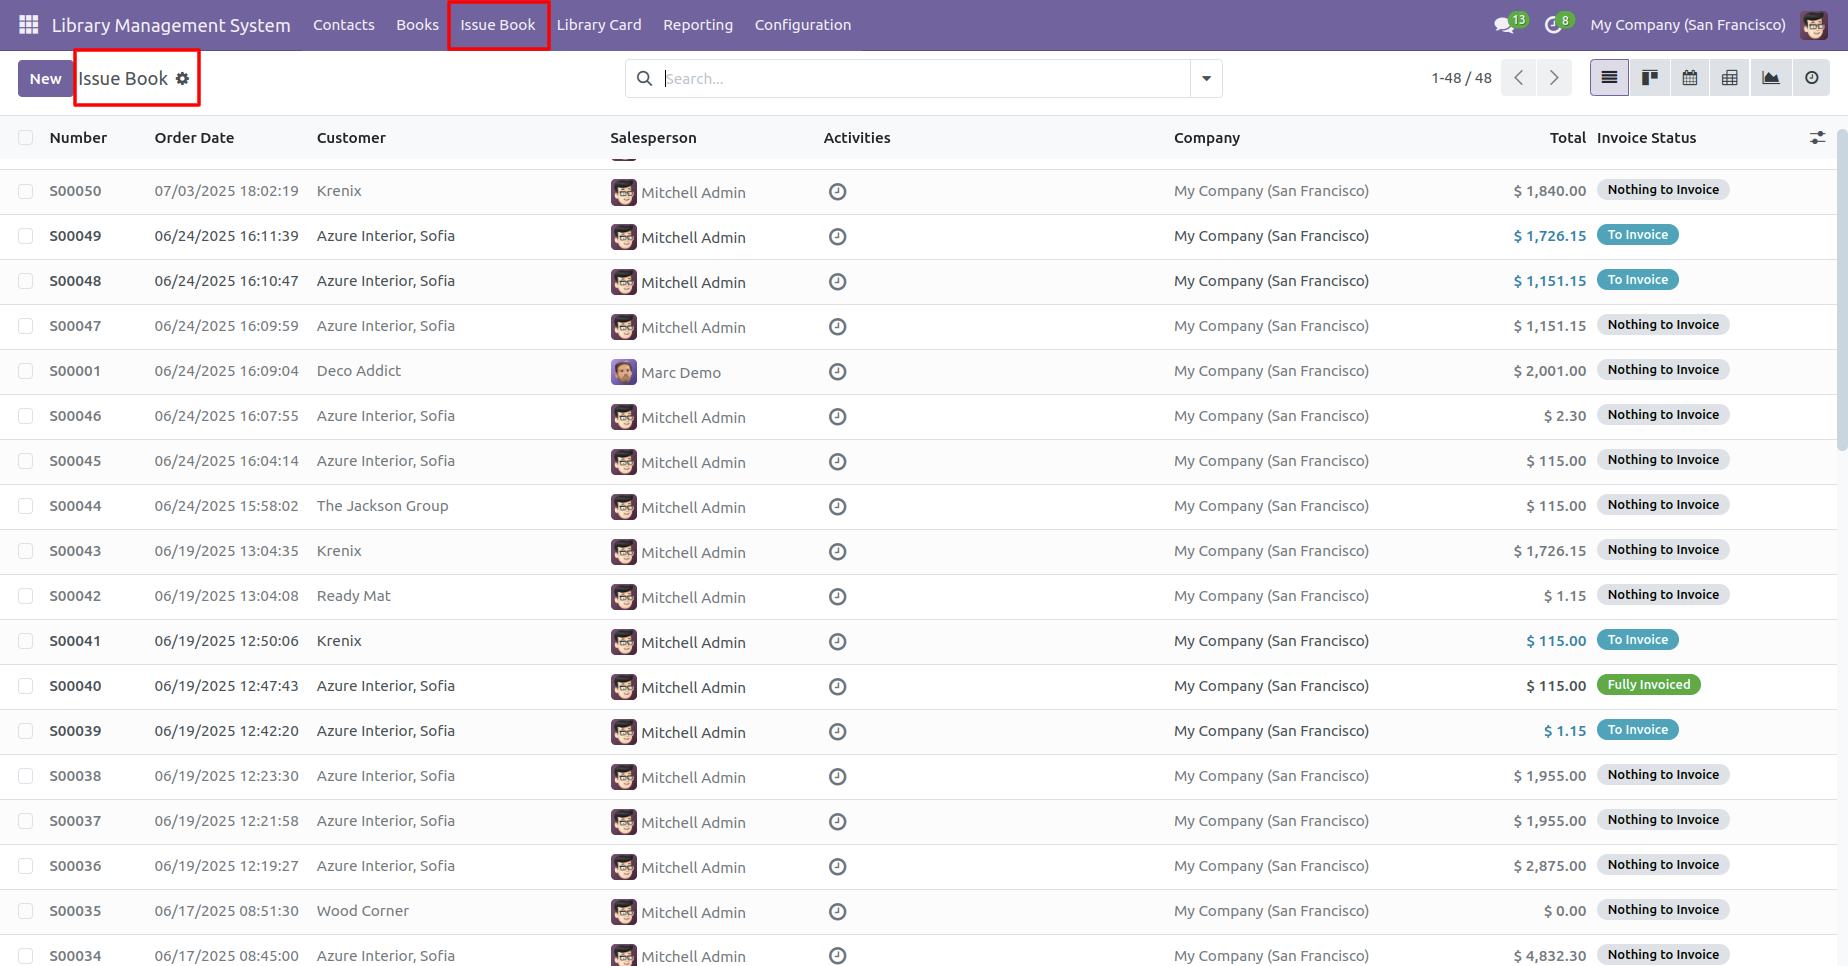Open activity clock for order S00040

coord(838,687)
